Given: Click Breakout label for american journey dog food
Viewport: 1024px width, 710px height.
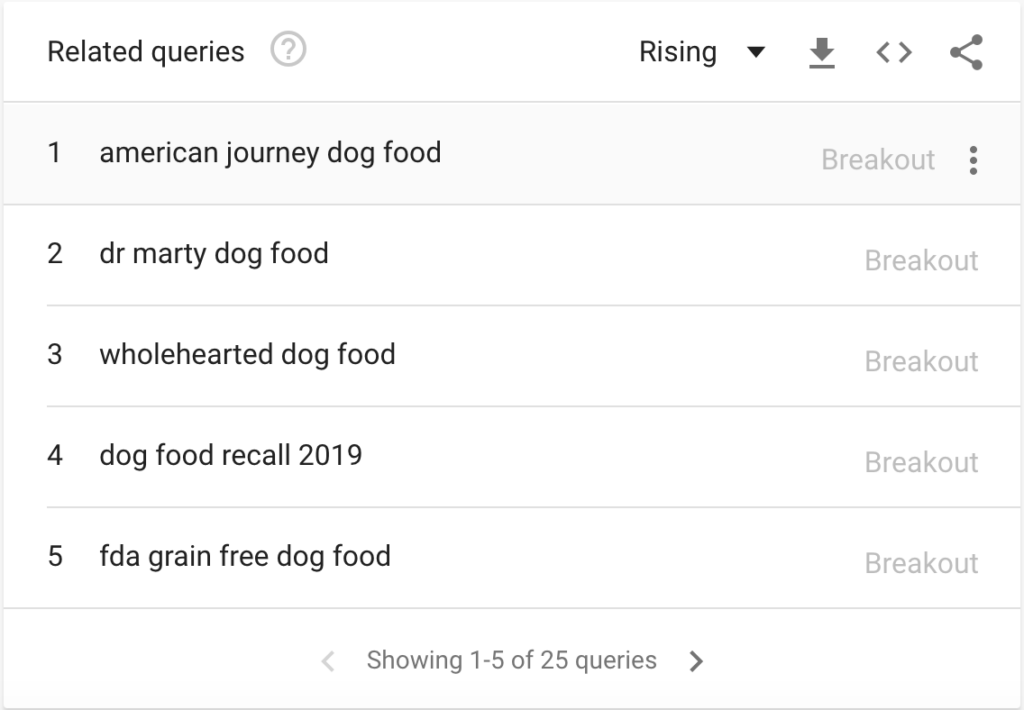Looking at the screenshot, I should tap(878, 160).
